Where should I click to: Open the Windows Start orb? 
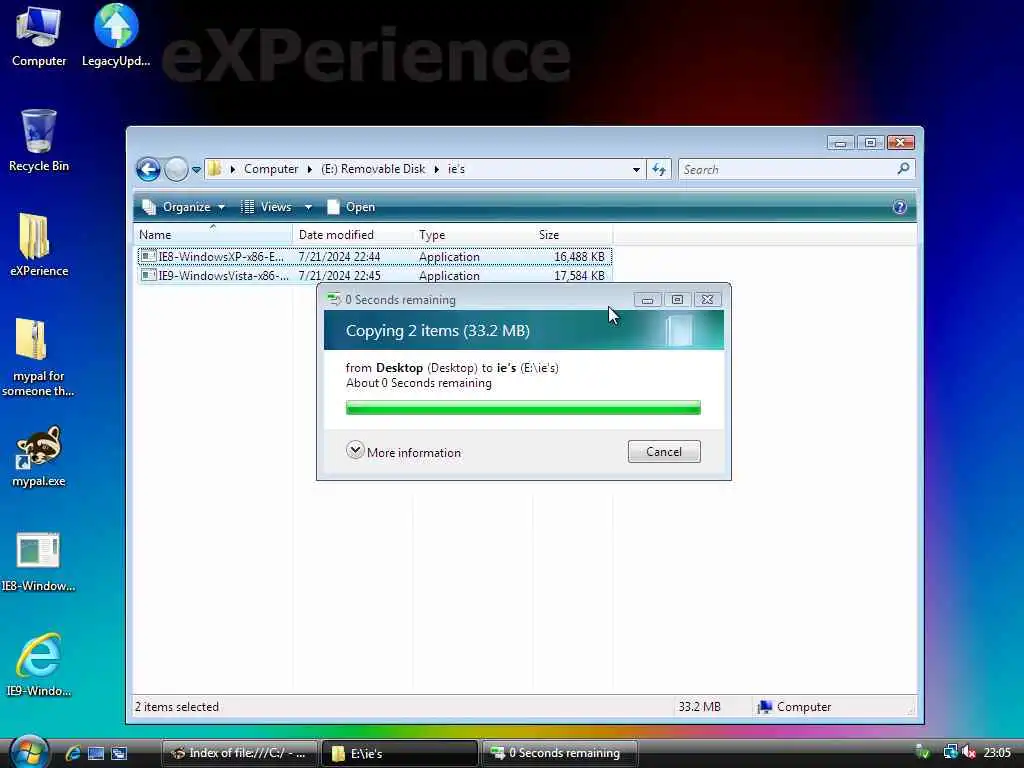[x=29, y=752]
